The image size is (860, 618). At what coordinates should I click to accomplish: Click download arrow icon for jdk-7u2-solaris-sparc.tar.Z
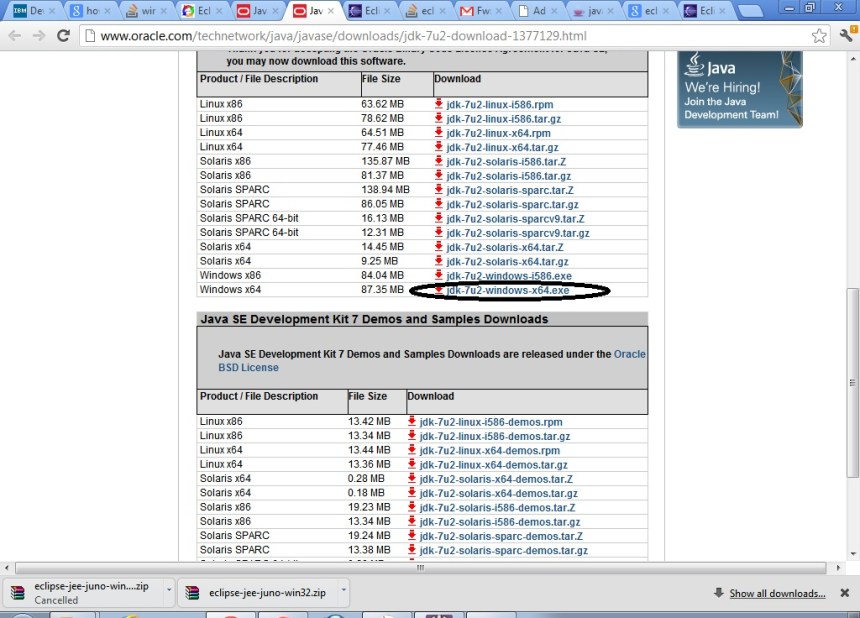(x=439, y=189)
